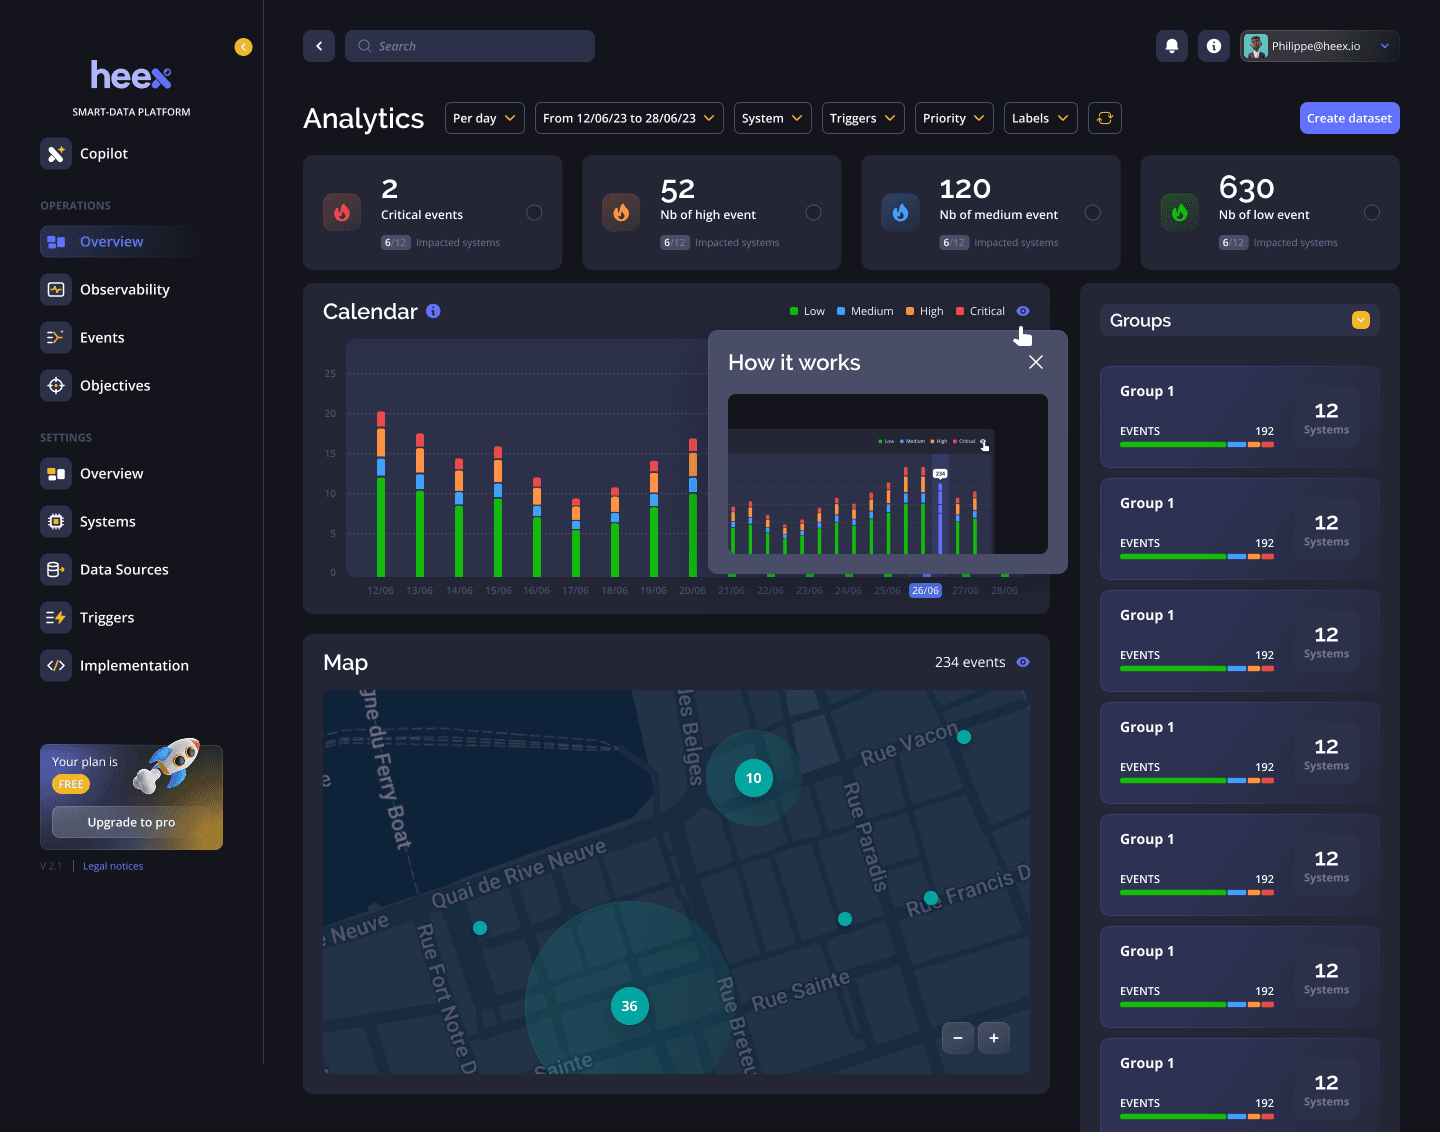Click the low event green flame icon
This screenshot has width=1440, height=1132.
(1179, 212)
